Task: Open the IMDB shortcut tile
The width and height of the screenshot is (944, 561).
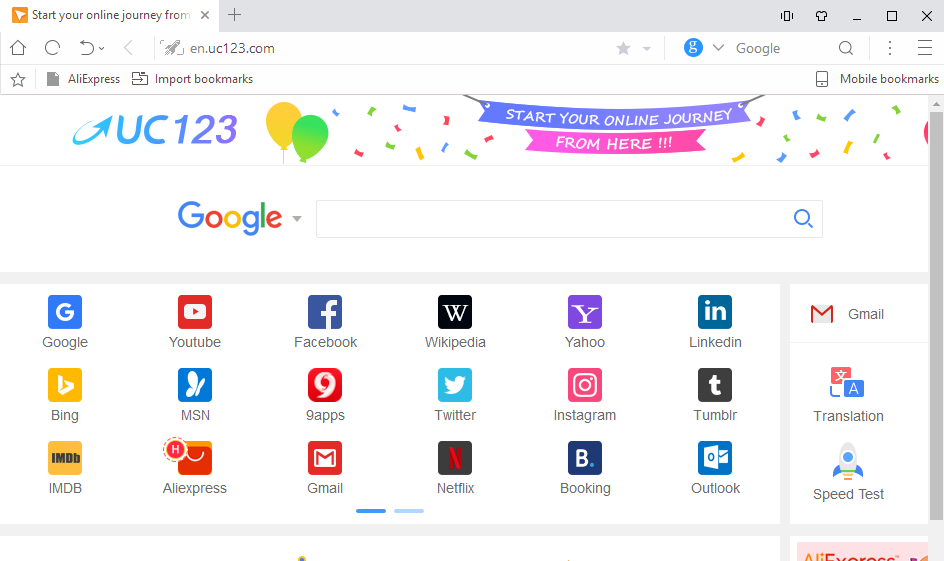Action: [65, 468]
